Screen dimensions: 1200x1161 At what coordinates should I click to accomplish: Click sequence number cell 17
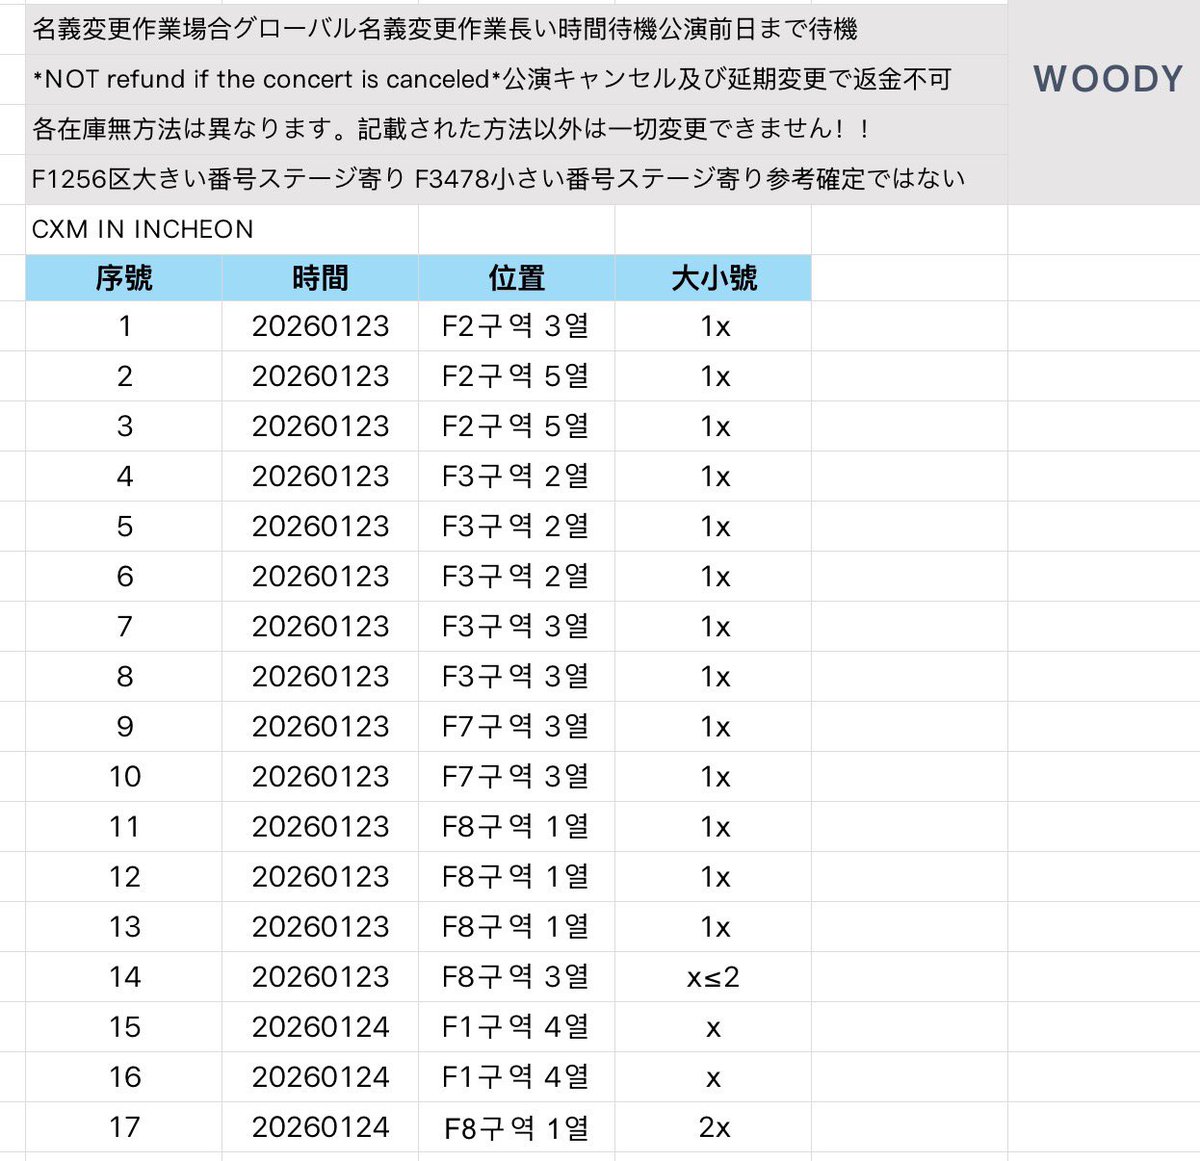(124, 1127)
